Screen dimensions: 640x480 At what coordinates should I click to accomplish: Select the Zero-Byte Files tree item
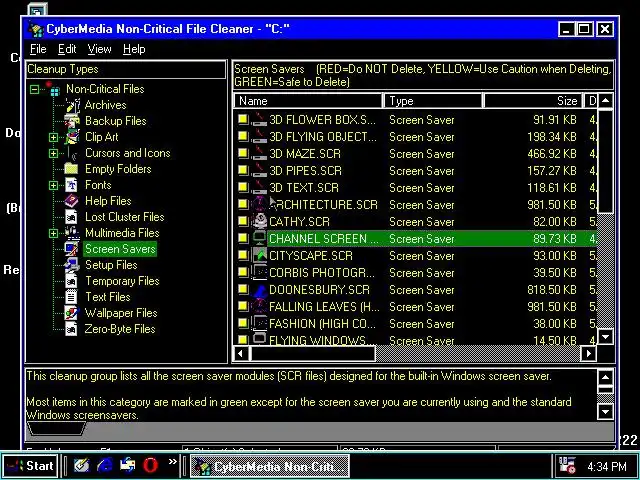pos(120,329)
